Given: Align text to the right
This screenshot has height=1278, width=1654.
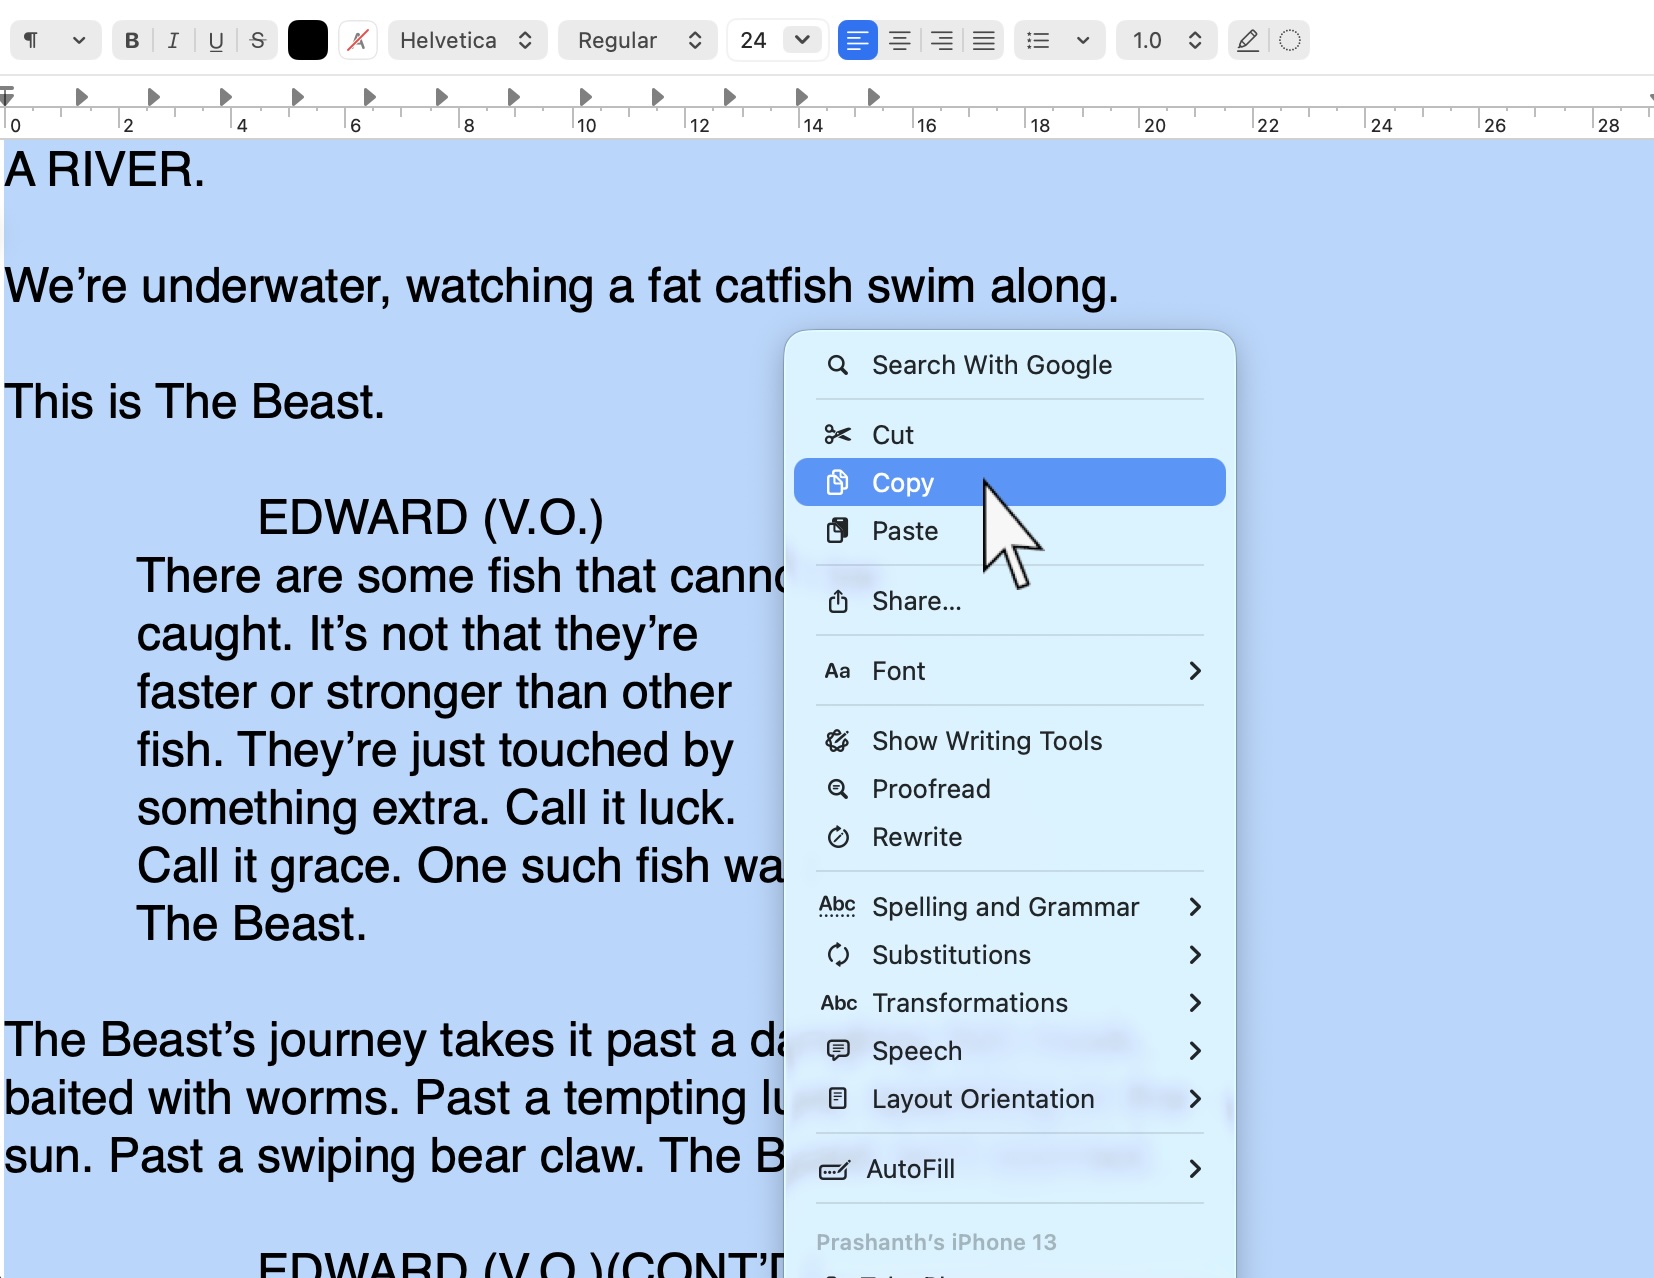Looking at the screenshot, I should point(941,41).
